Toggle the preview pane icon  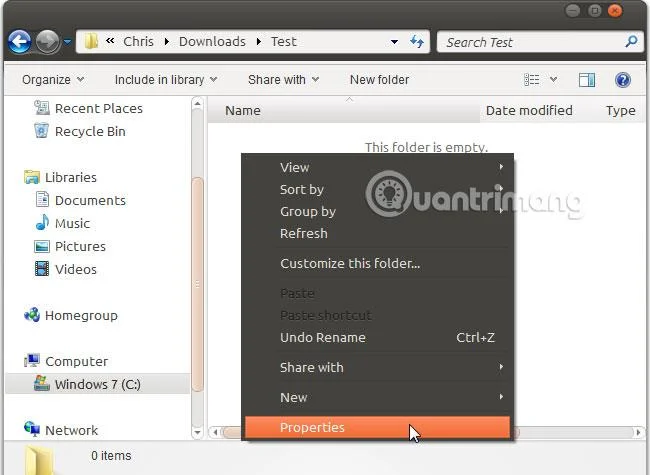(x=587, y=80)
